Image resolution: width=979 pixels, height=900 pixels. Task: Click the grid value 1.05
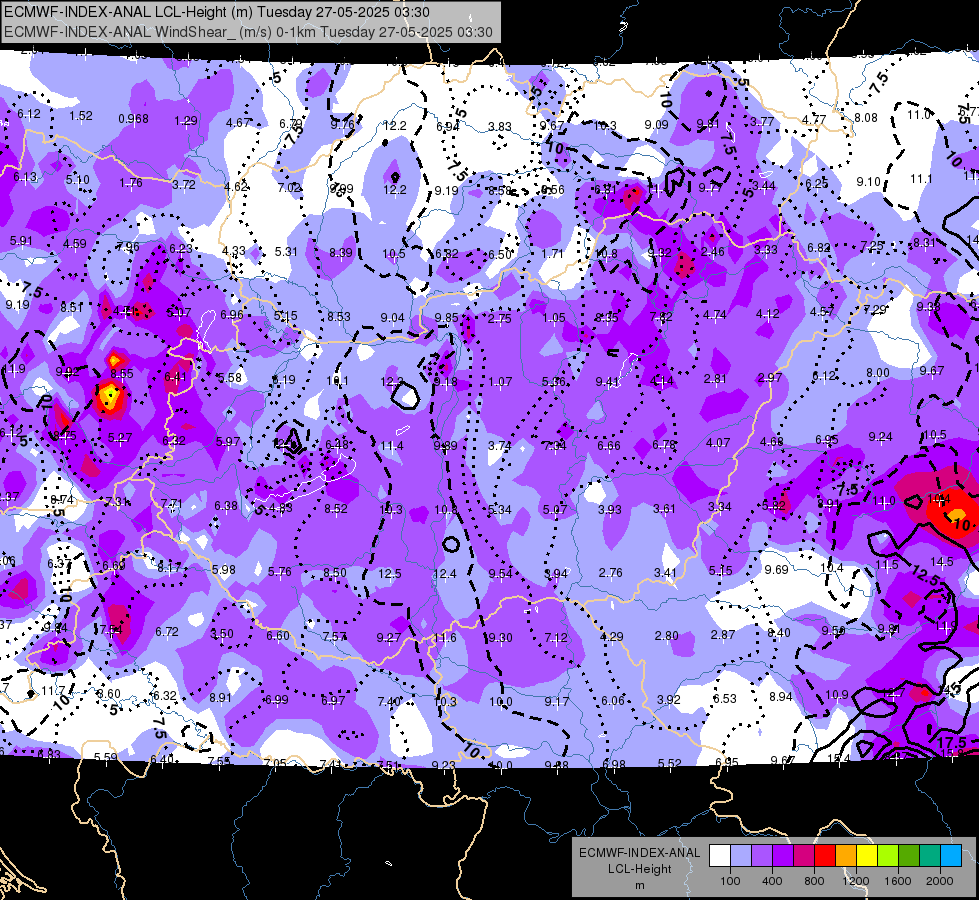[x=554, y=318]
